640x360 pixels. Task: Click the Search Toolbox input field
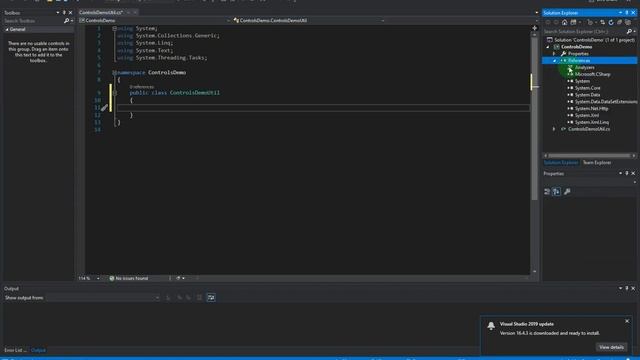point(33,20)
